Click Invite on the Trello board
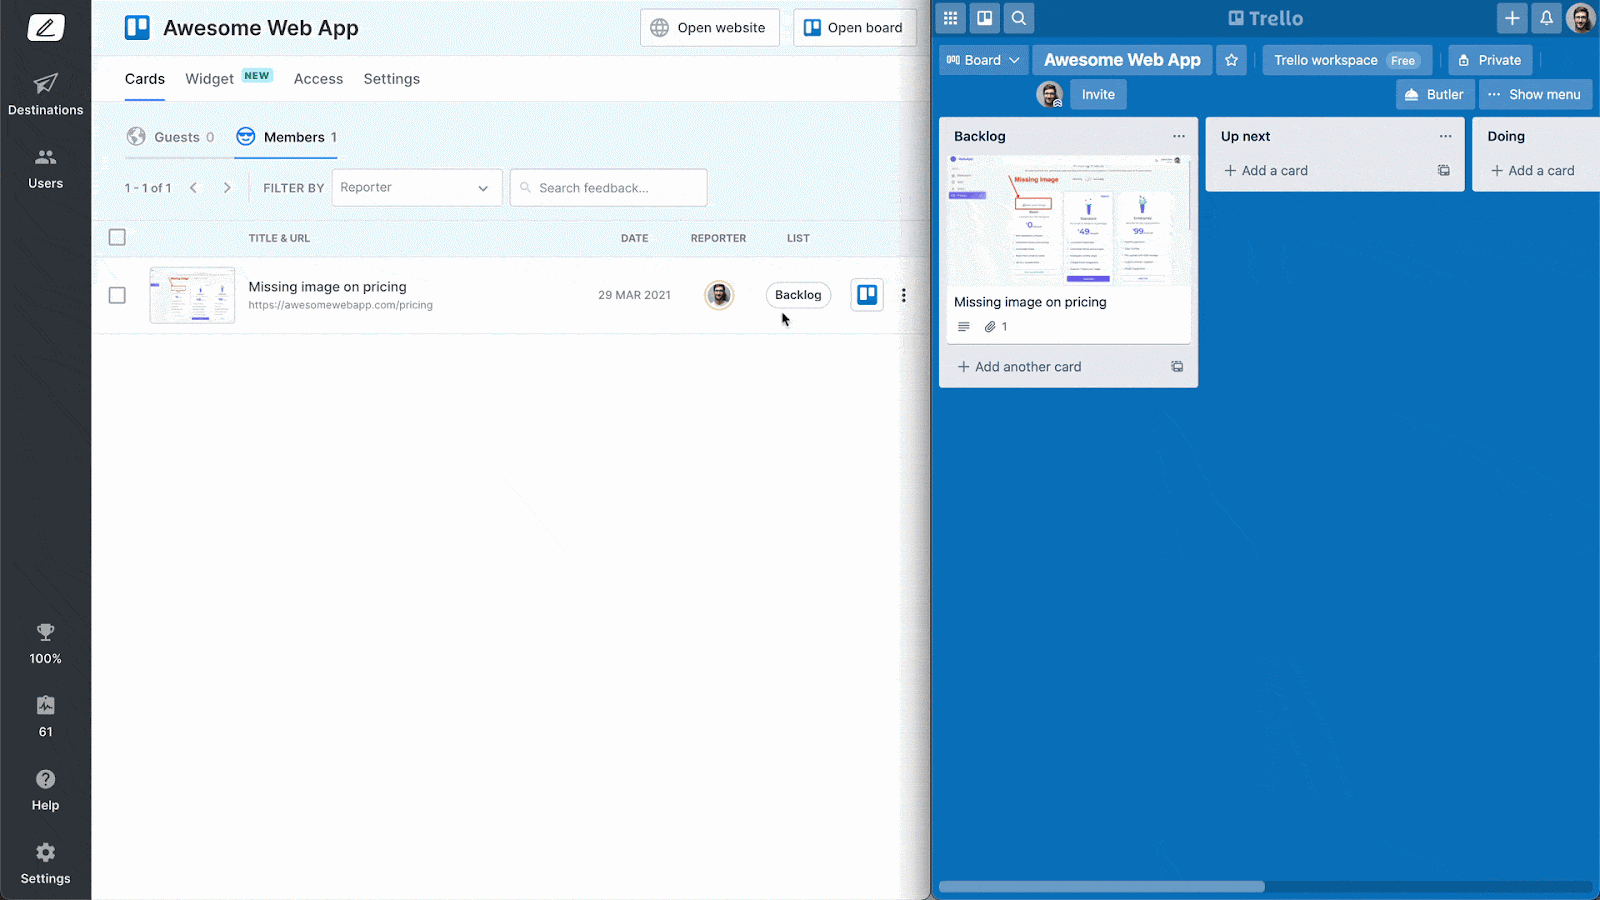 (x=1098, y=95)
